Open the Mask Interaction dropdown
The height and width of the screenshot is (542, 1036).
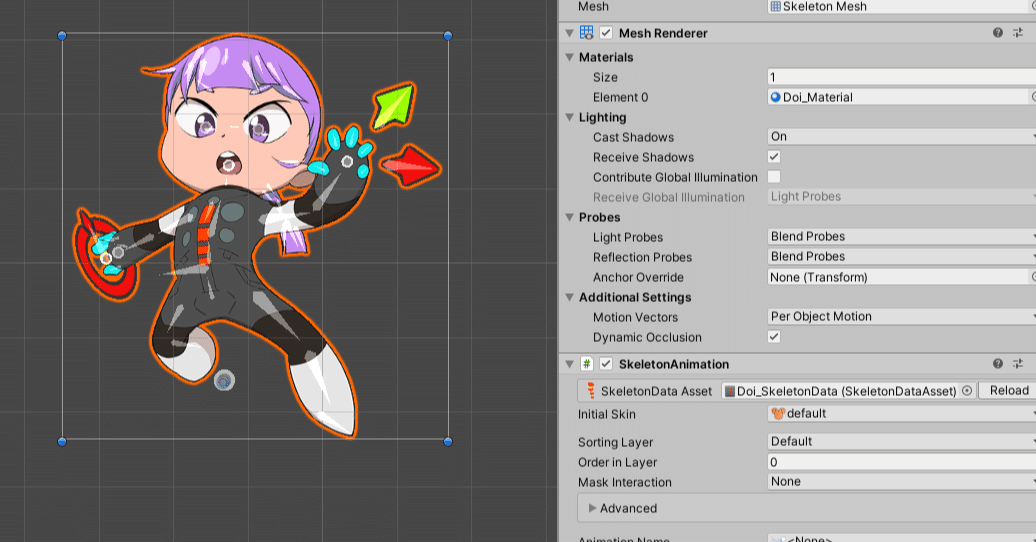(x=901, y=481)
